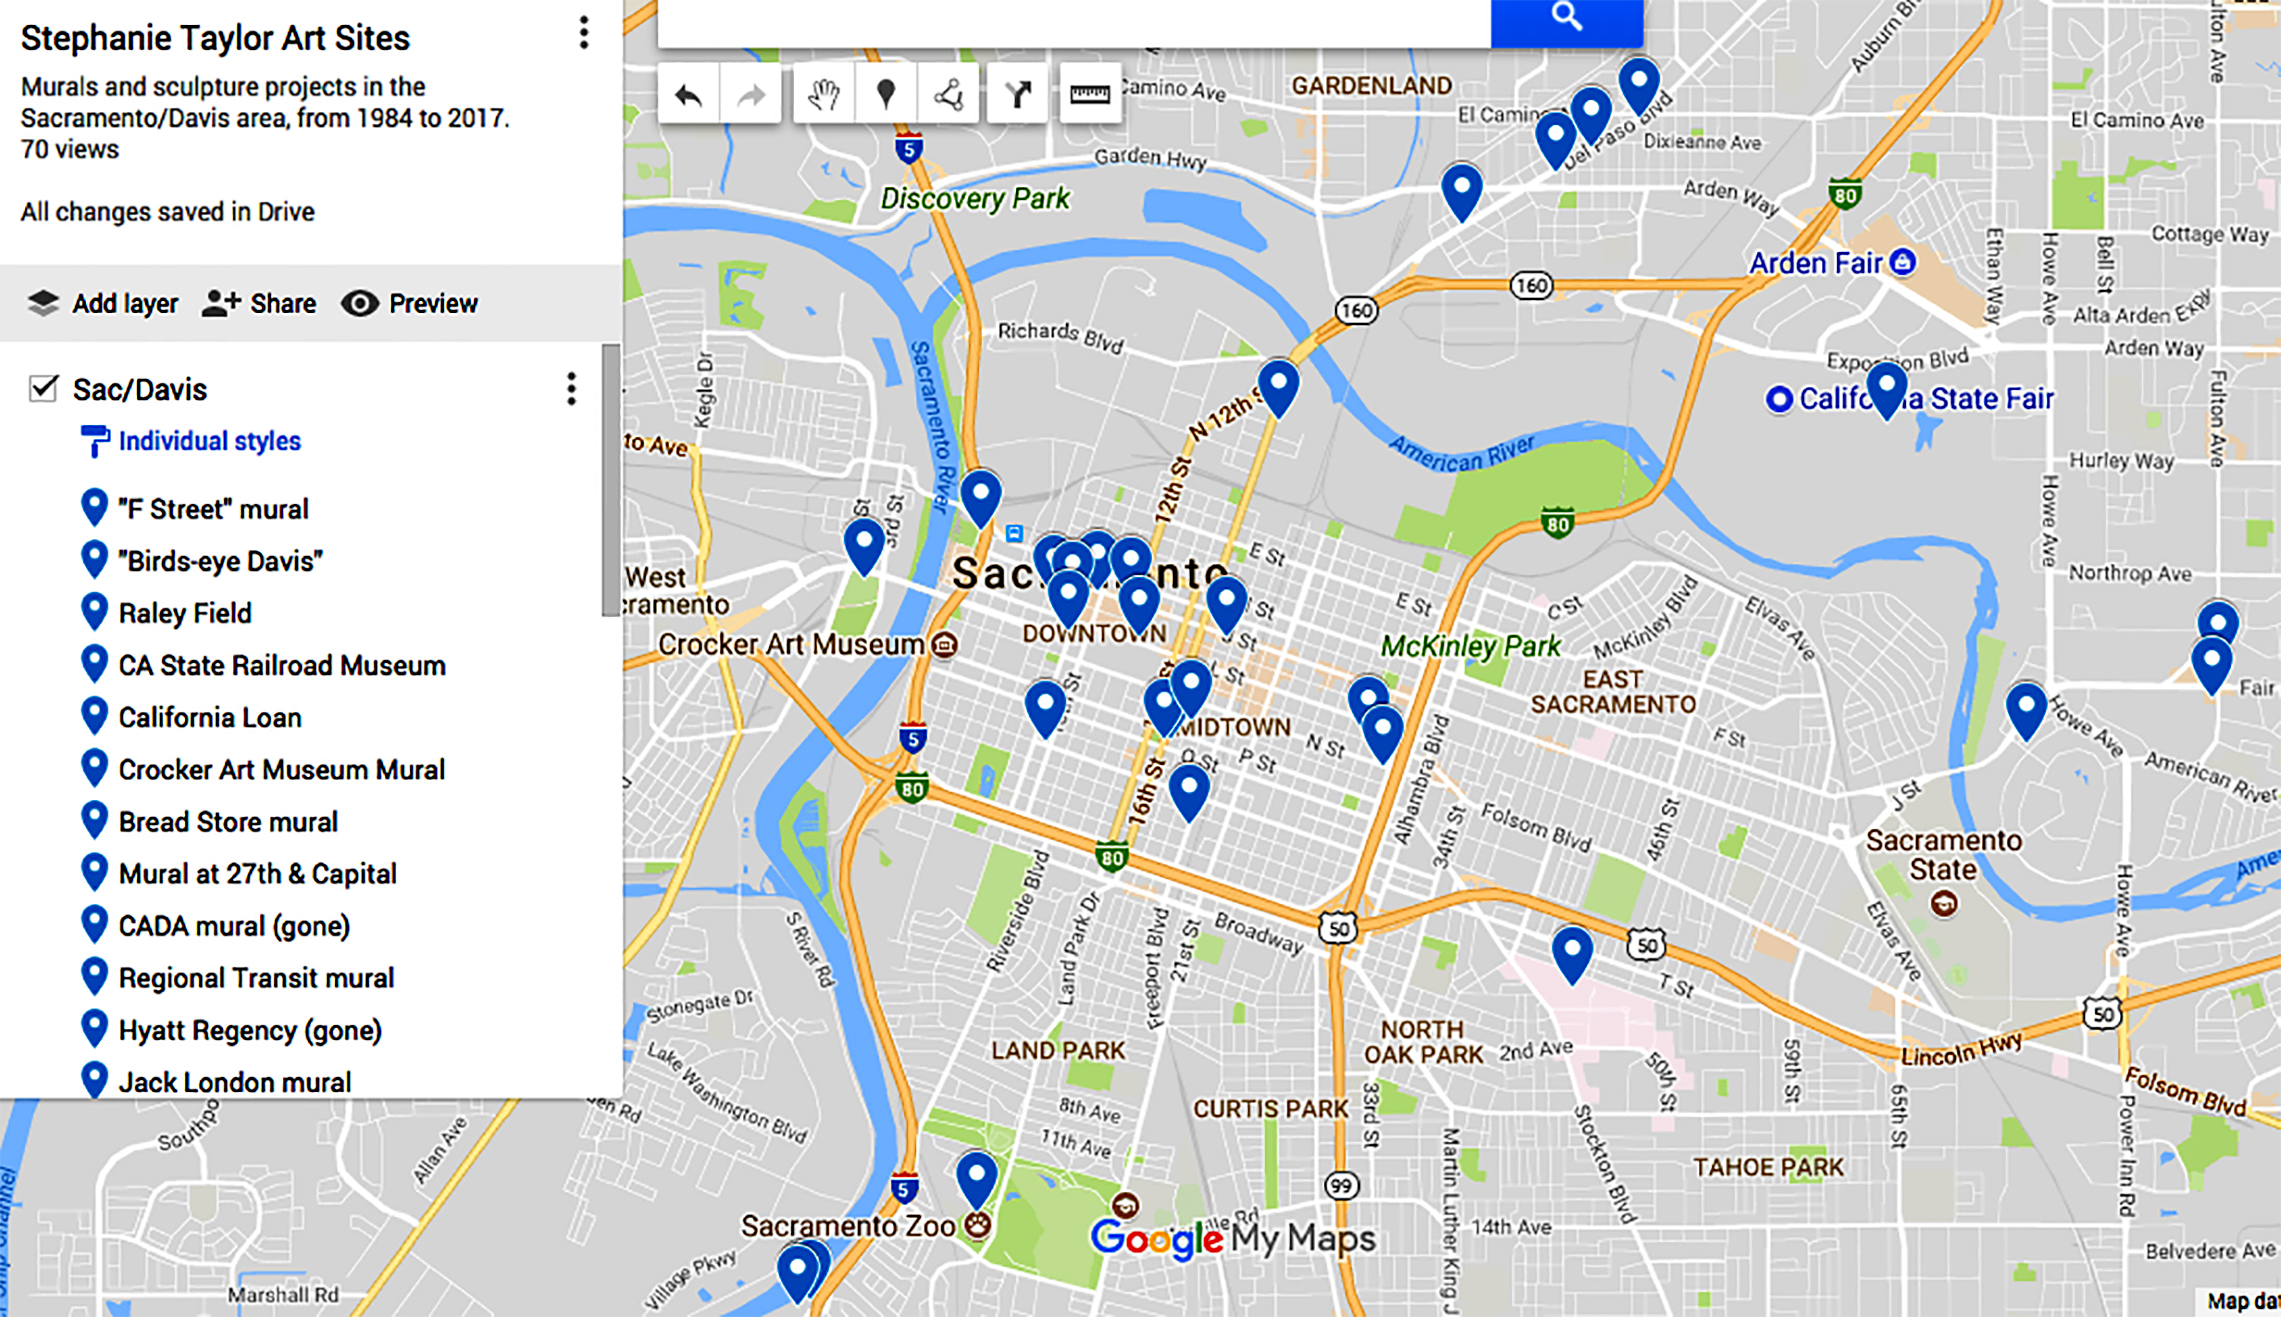Image resolution: width=2281 pixels, height=1317 pixels.
Task: Toggle the Sac/Davis layer checkbox
Action: pos(43,388)
